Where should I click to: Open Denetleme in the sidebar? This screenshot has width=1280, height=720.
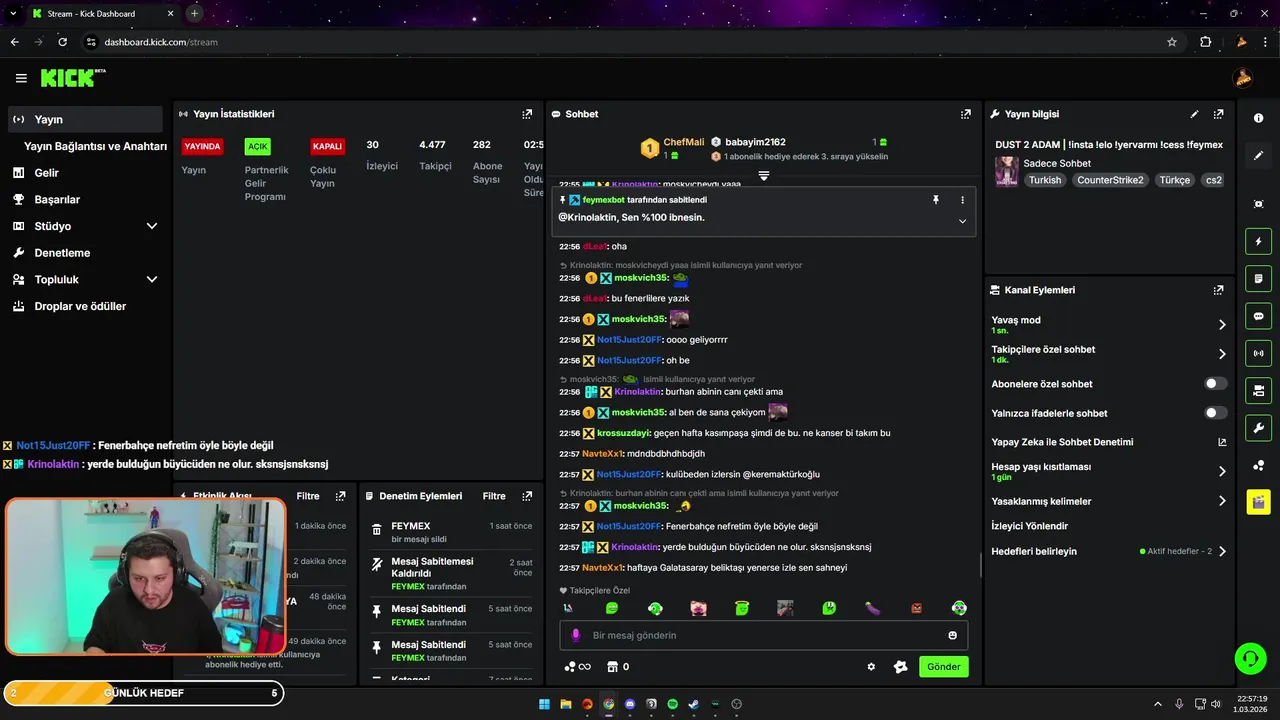click(85, 253)
